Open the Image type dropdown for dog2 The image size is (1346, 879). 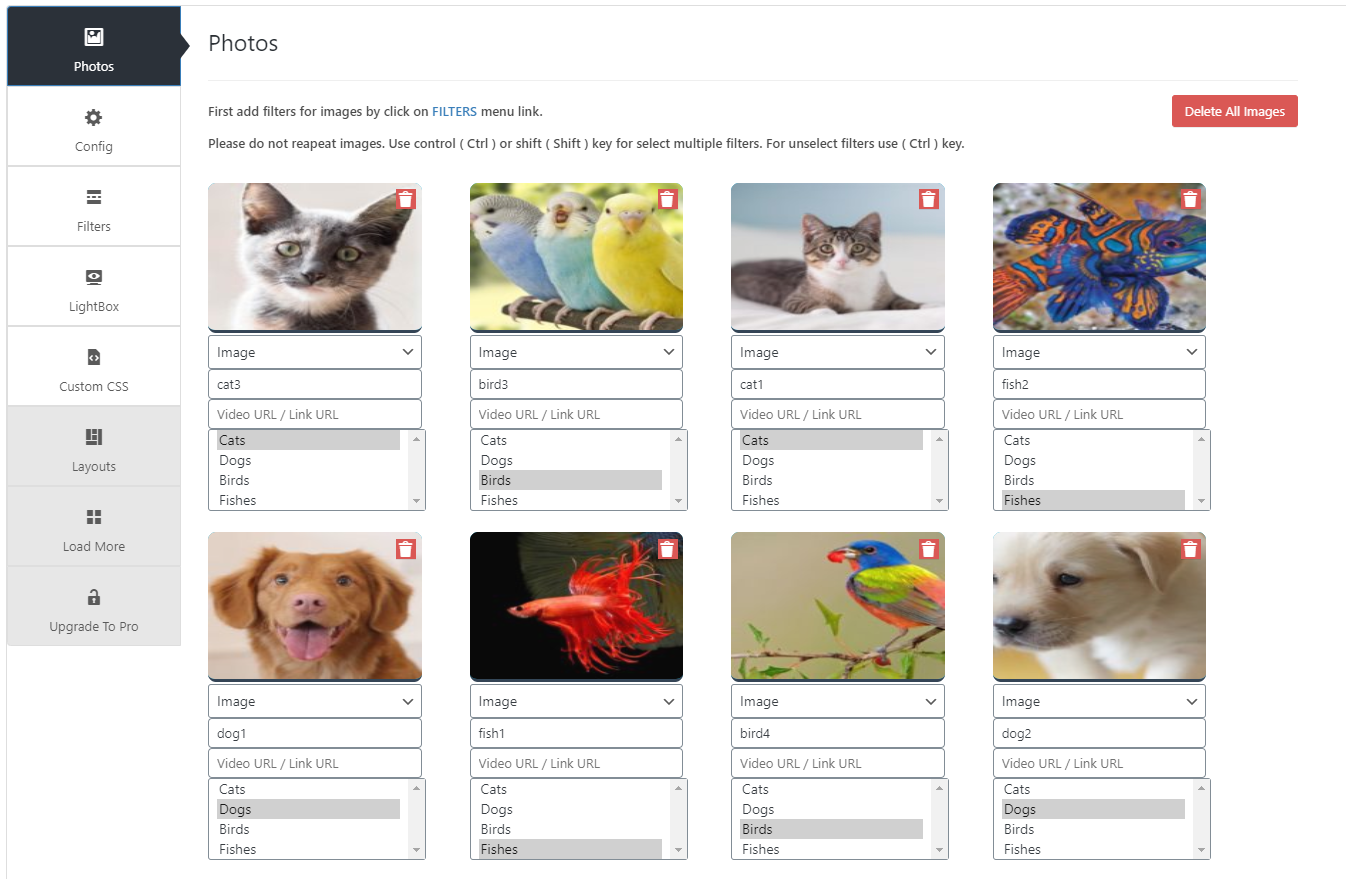(1098, 700)
